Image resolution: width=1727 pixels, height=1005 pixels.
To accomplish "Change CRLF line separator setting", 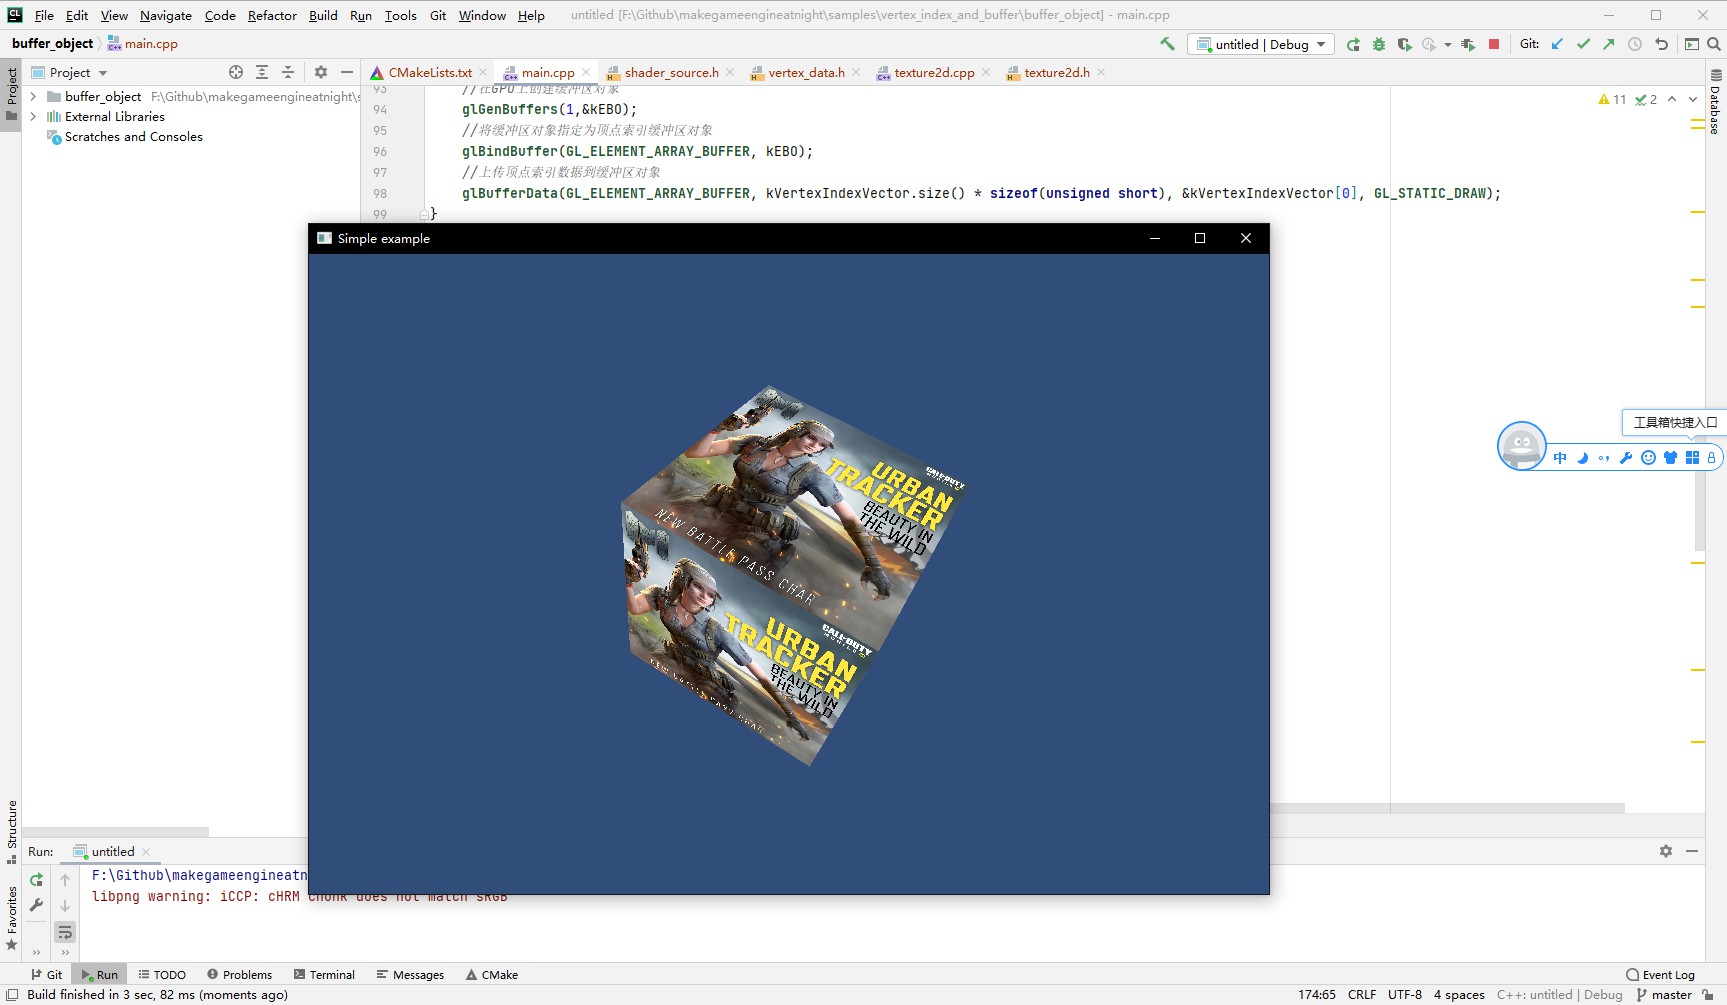I will click(1362, 995).
